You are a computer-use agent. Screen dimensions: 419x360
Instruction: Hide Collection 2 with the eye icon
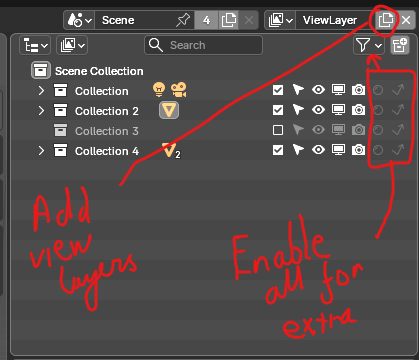click(x=318, y=110)
